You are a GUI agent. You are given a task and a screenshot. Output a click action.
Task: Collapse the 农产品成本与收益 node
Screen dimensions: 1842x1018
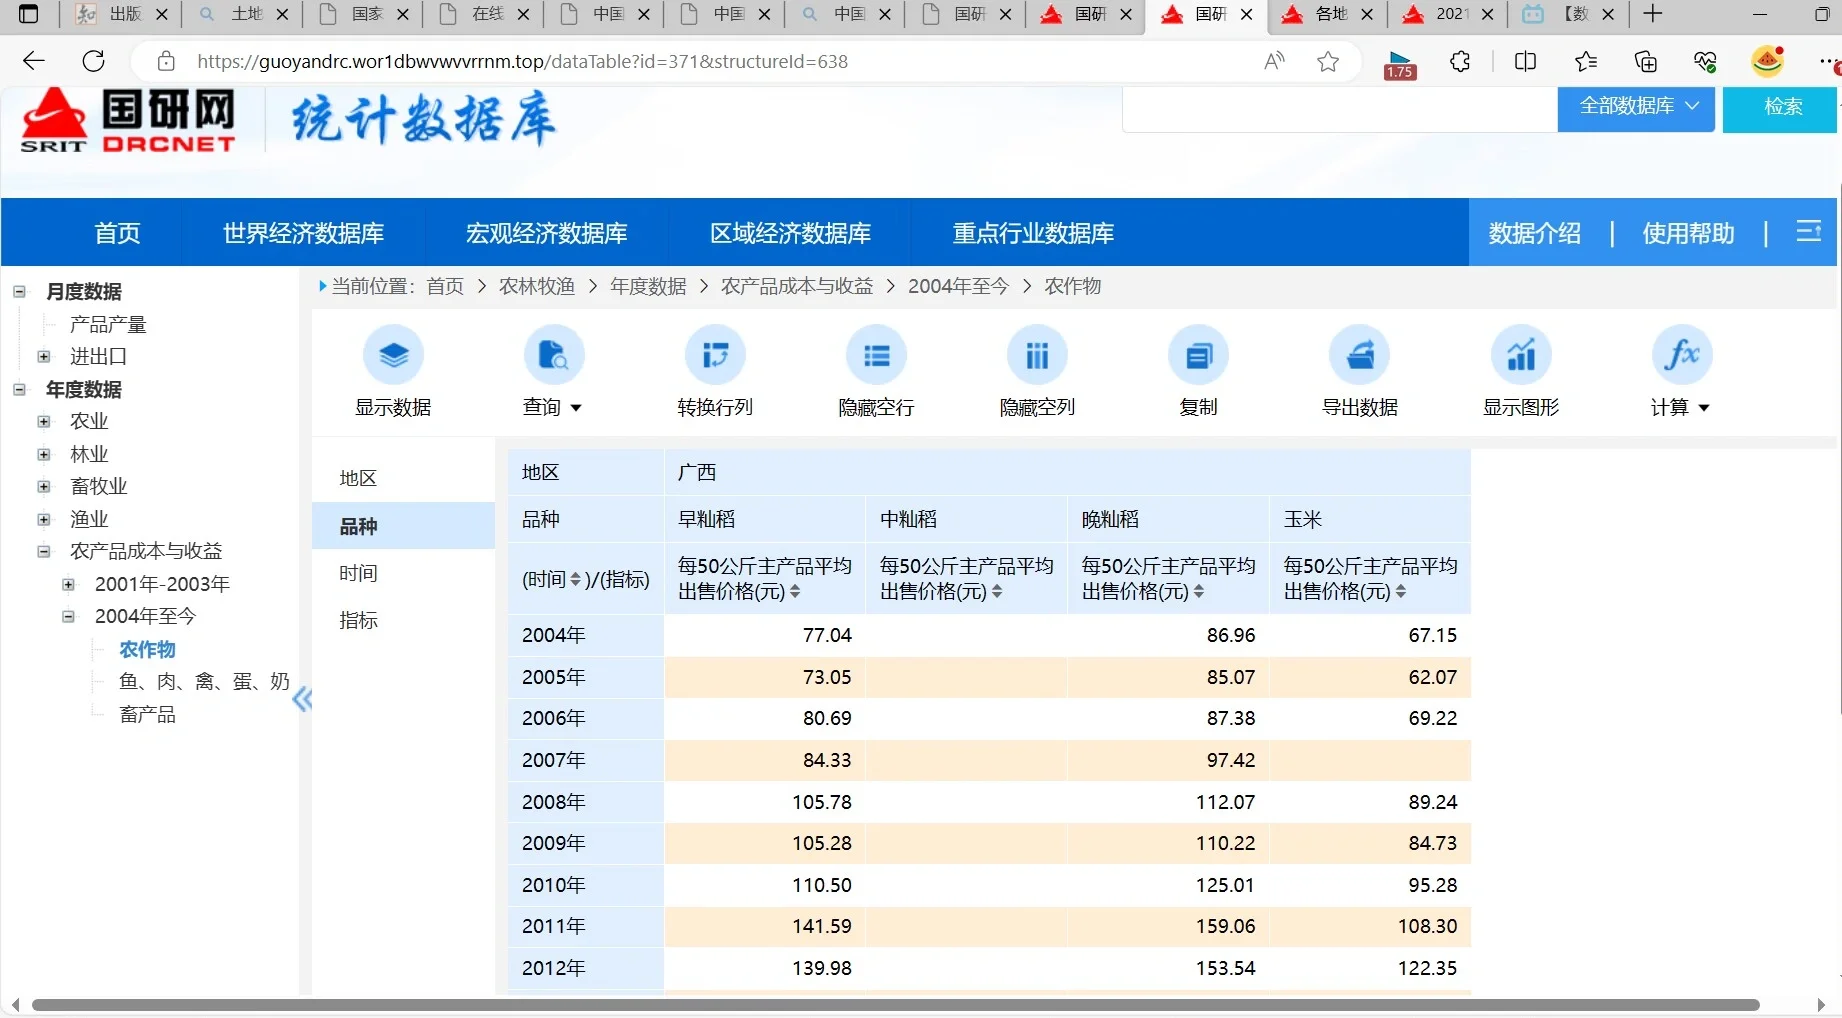[x=44, y=551]
